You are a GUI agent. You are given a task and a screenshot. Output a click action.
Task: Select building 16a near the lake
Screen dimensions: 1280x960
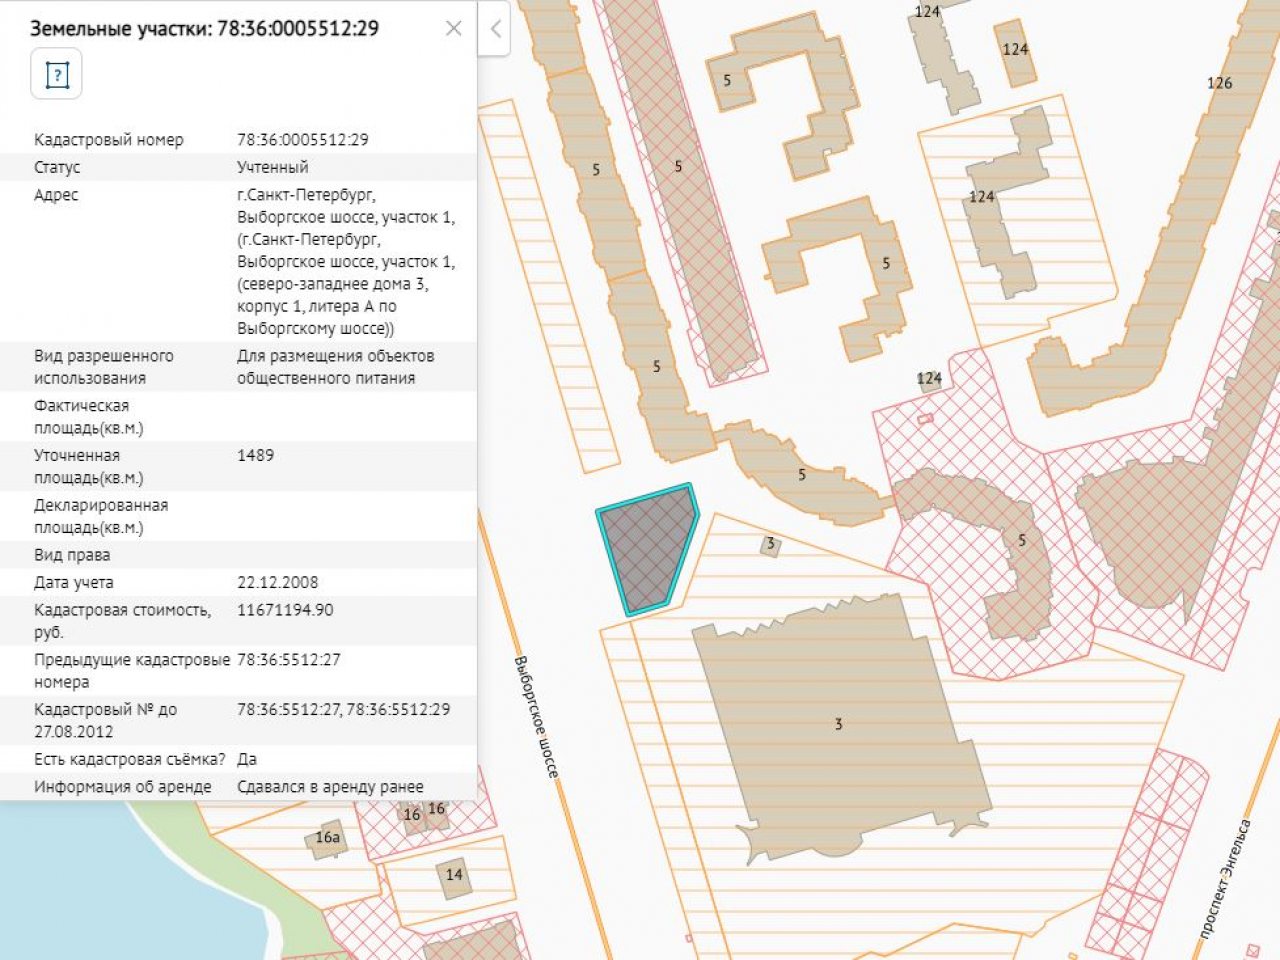tap(329, 839)
